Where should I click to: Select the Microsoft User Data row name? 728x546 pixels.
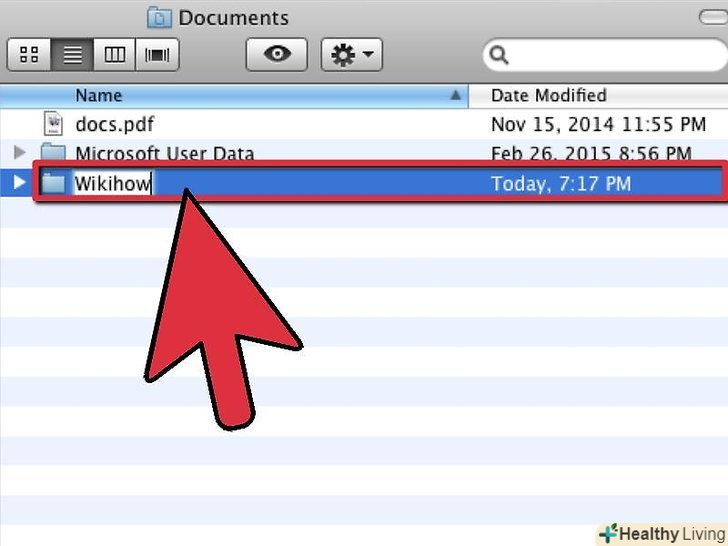point(164,153)
